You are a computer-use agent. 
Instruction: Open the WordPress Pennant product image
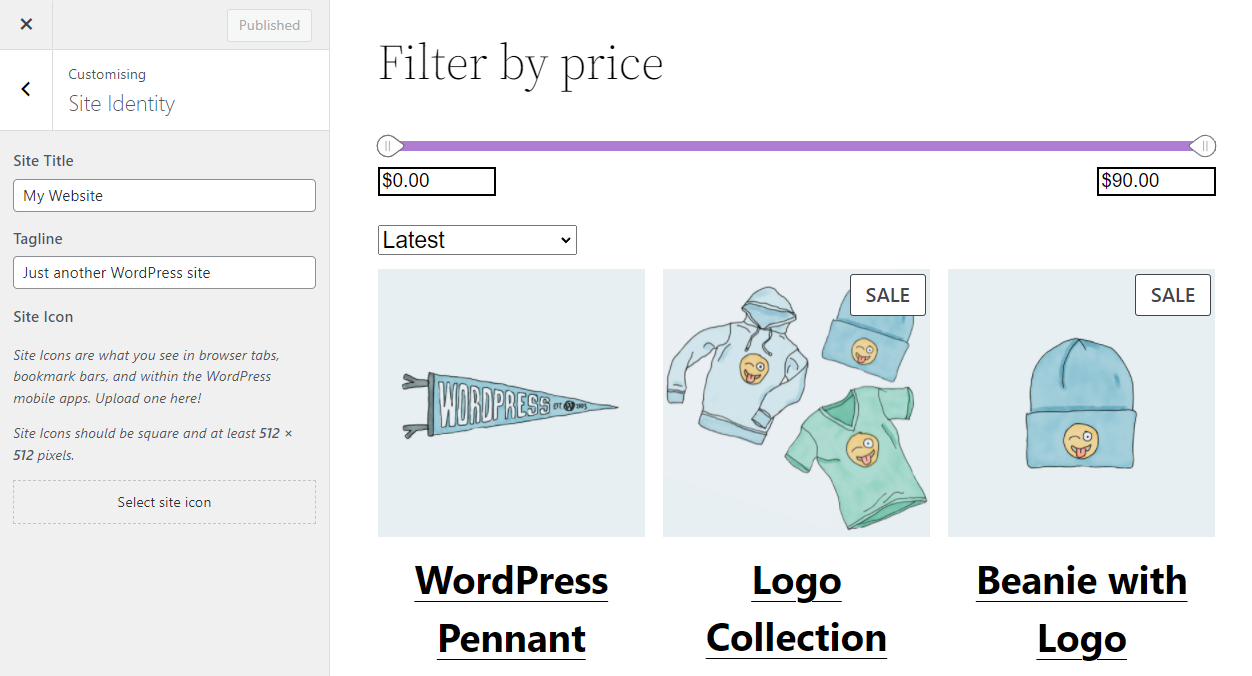511,403
